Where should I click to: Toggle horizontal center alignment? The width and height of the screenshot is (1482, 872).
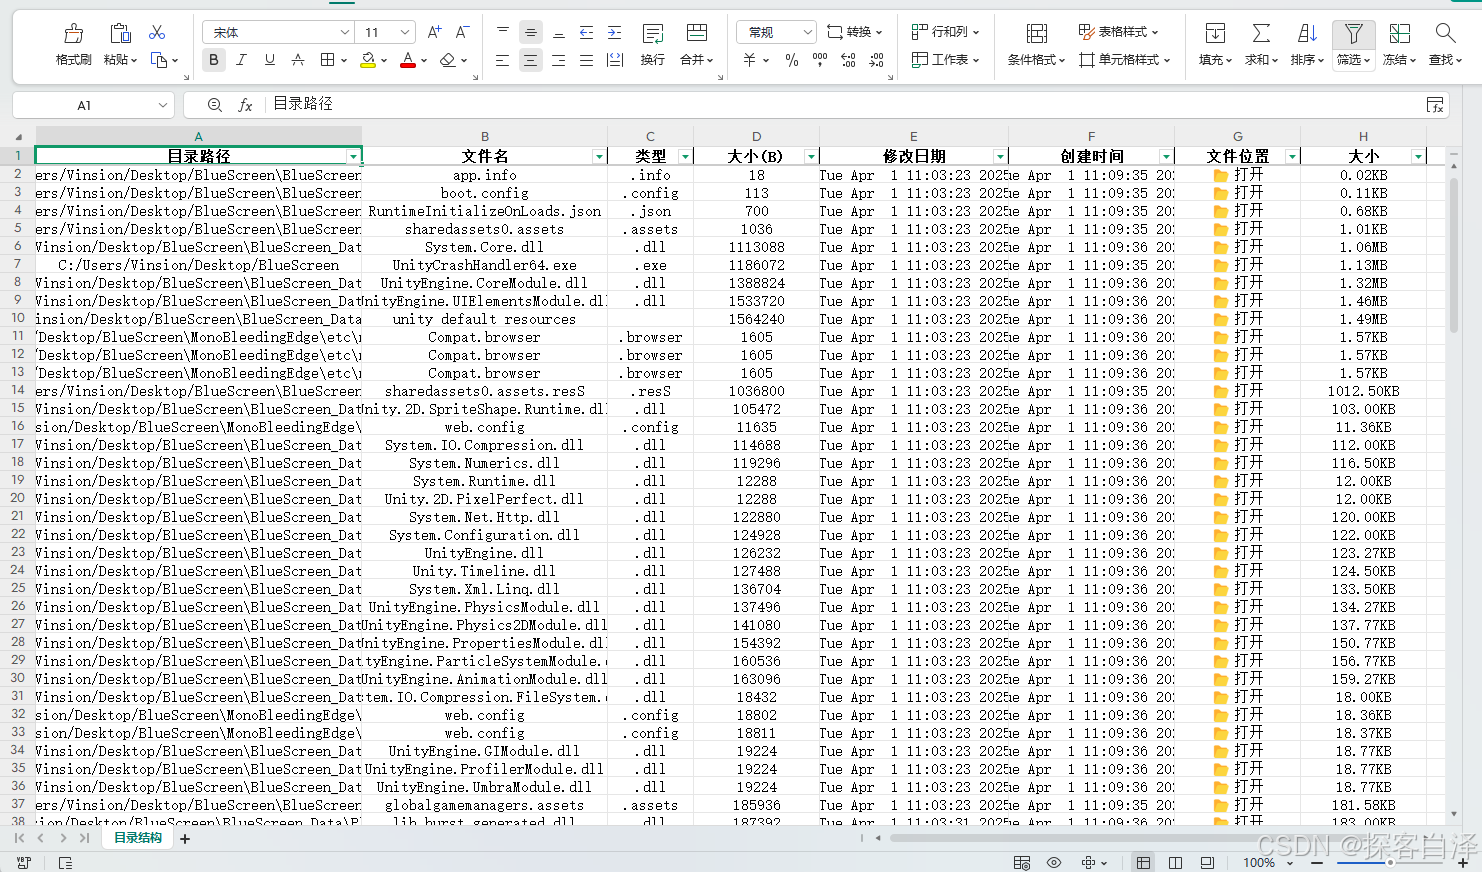click(531, 60)
